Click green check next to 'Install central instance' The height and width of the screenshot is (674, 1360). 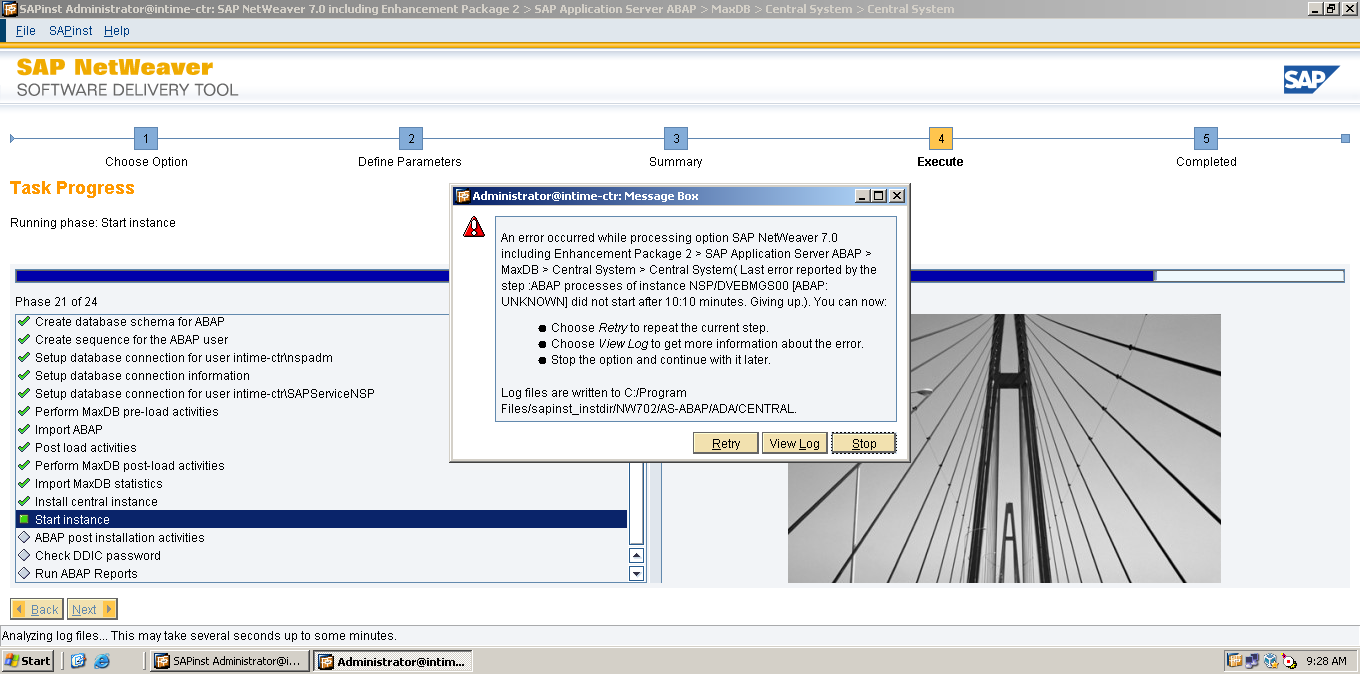[24, 501]
